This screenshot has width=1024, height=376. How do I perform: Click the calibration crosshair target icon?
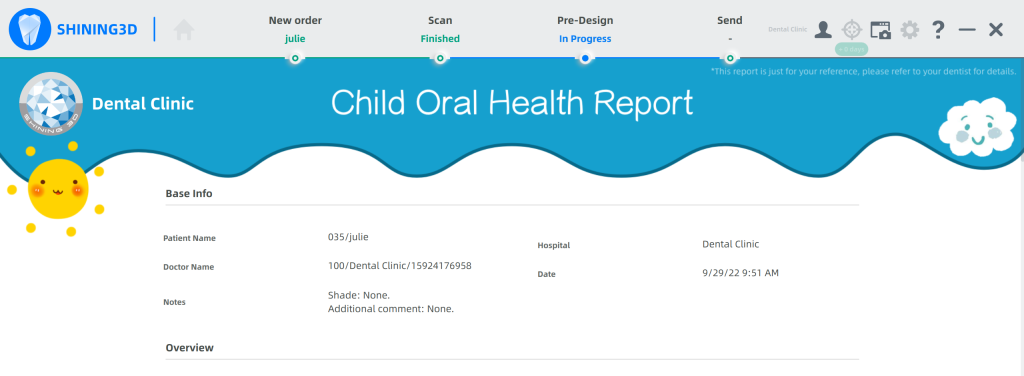(852, 29)
